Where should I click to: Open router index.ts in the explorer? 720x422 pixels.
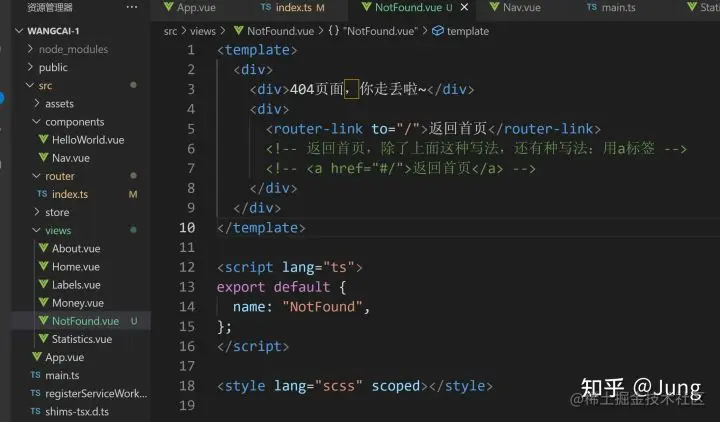(x=70, y=194)
